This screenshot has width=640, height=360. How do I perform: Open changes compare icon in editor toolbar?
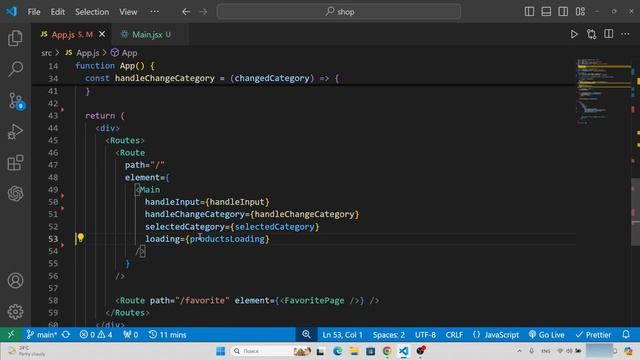(591, 34)
